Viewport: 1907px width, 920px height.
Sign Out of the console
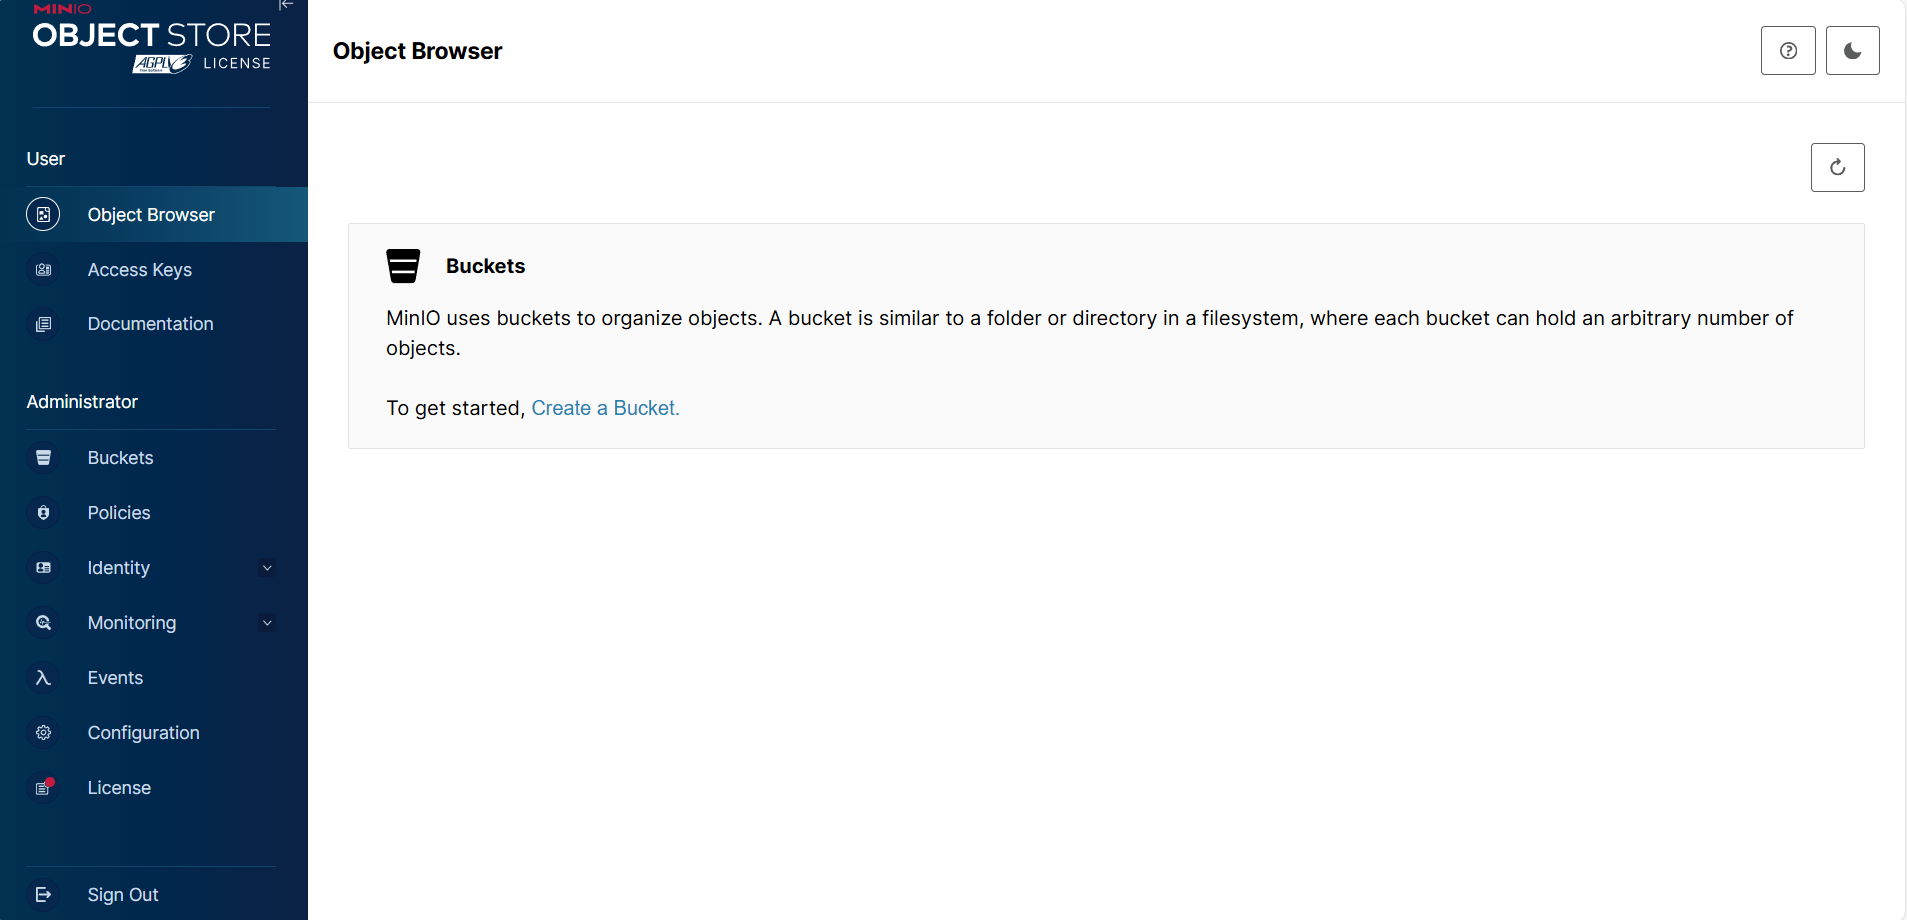pos(123,895)
